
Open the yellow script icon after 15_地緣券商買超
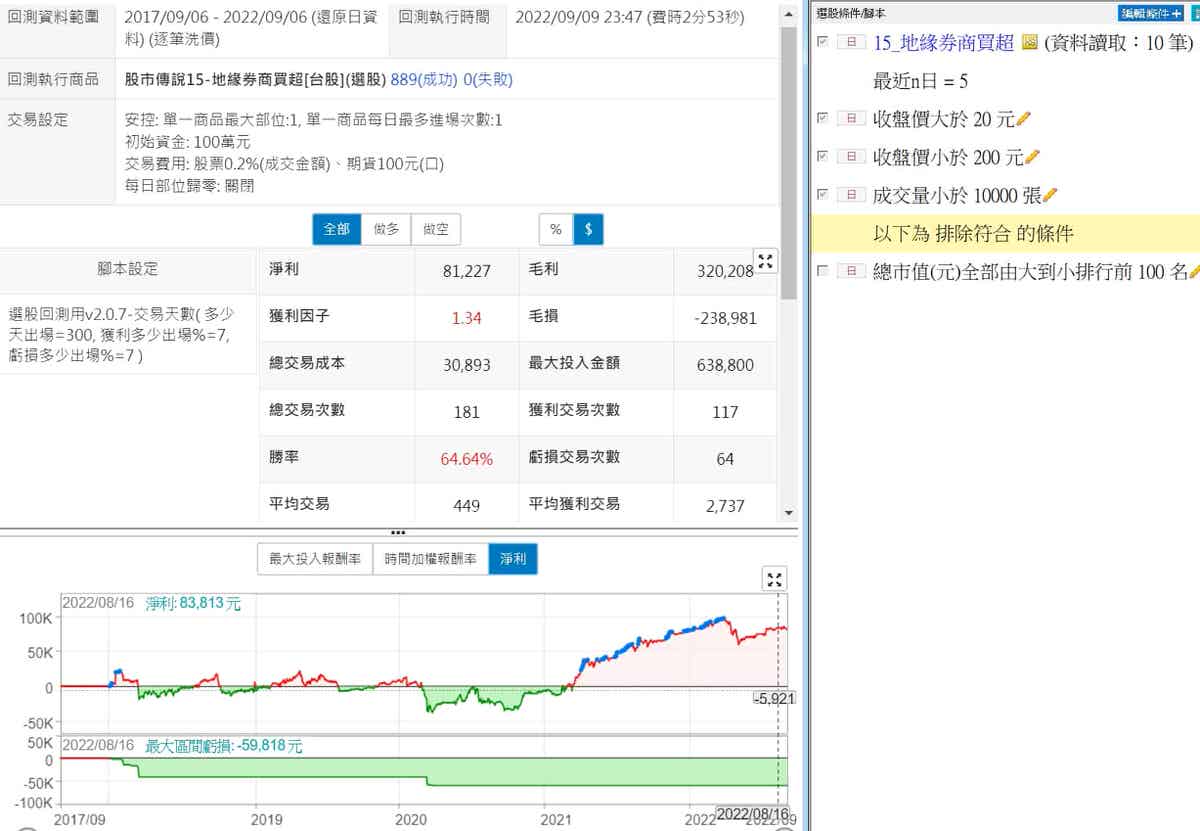pyautogui.click(x=1030, y=43)
